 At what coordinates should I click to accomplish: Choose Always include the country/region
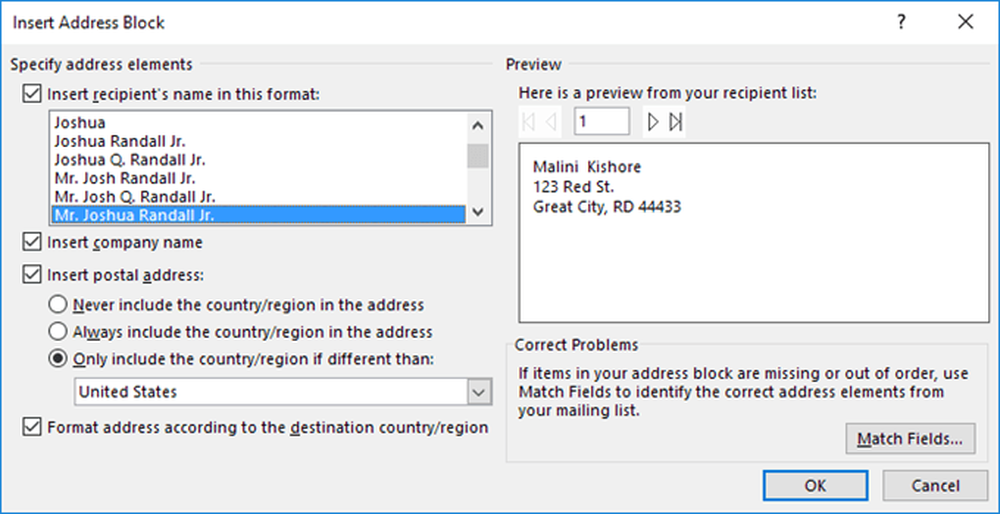point(57,332)
